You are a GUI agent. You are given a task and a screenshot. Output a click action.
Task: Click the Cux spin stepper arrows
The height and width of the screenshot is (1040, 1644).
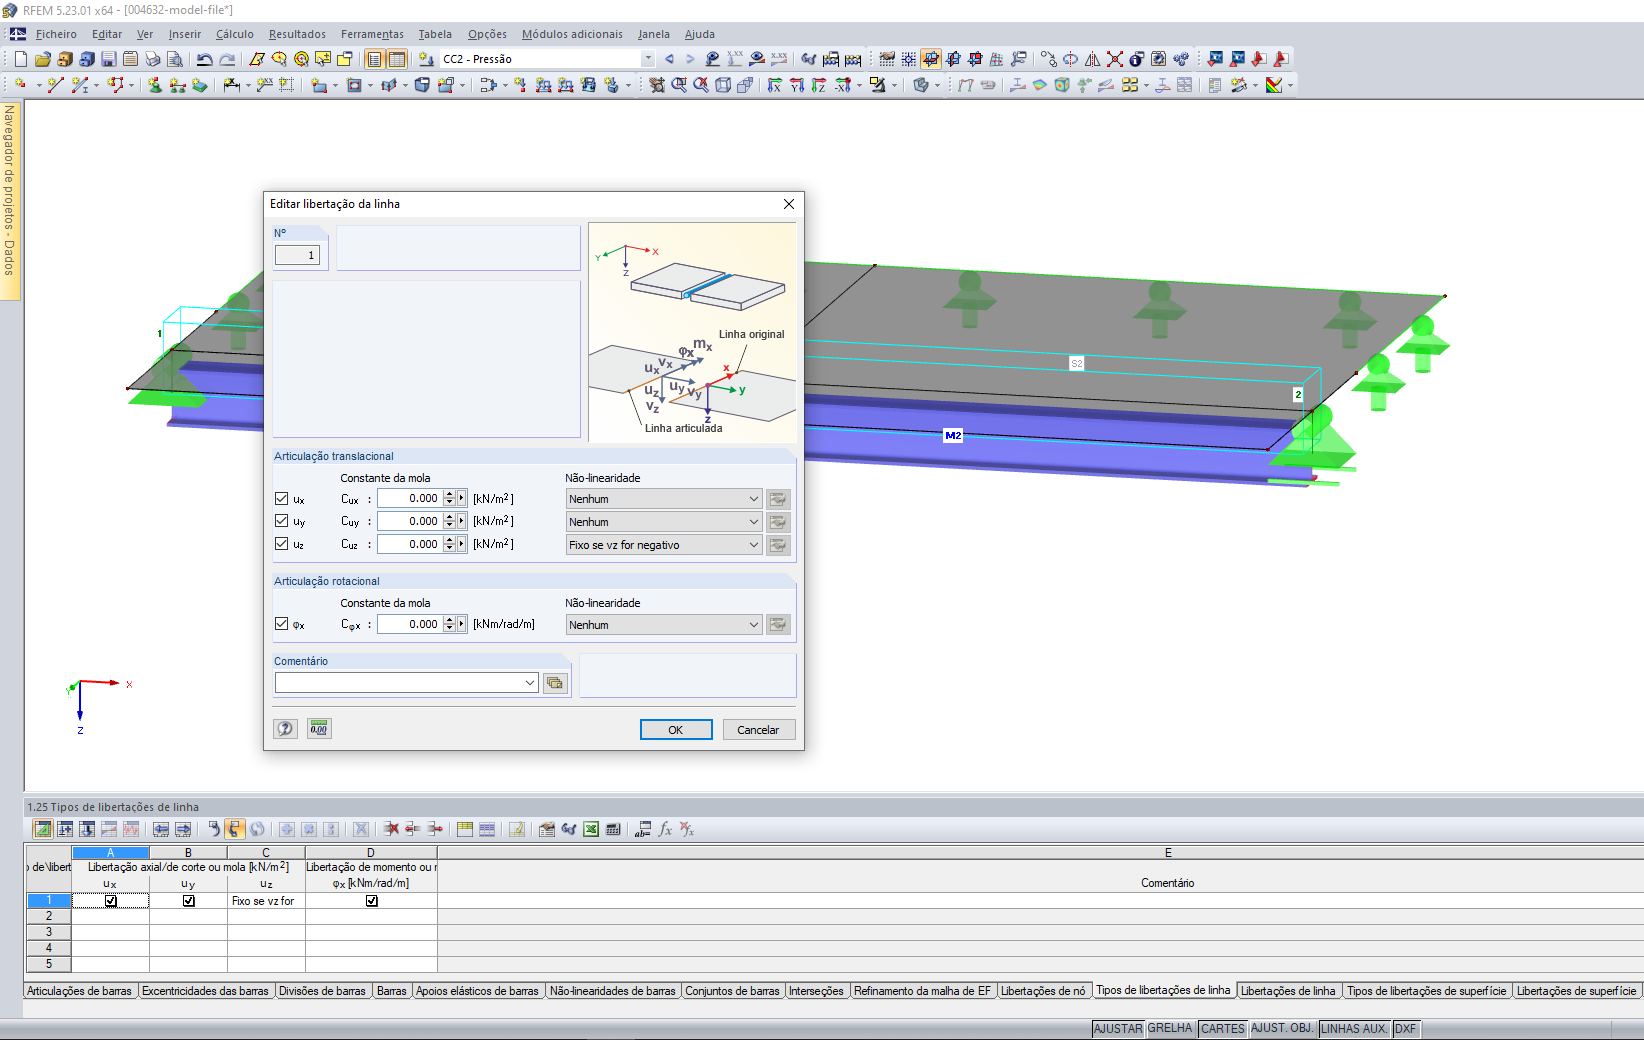449,498
